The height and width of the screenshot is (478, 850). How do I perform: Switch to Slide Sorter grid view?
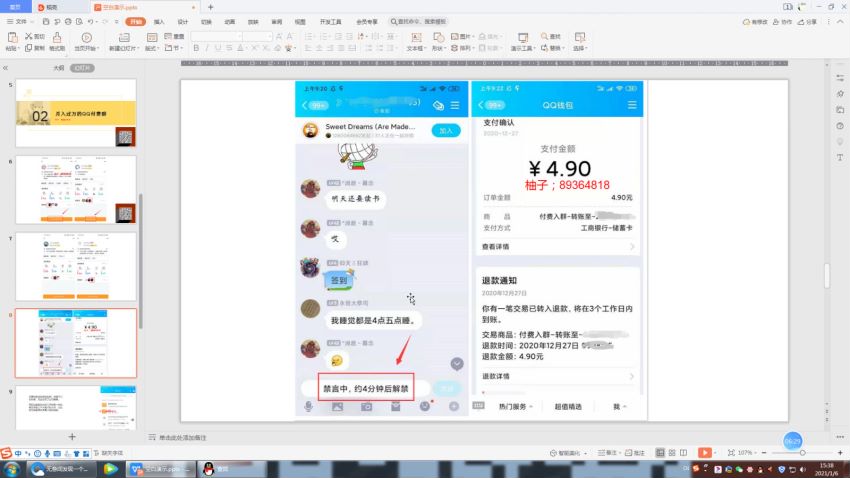click(672, 453)
